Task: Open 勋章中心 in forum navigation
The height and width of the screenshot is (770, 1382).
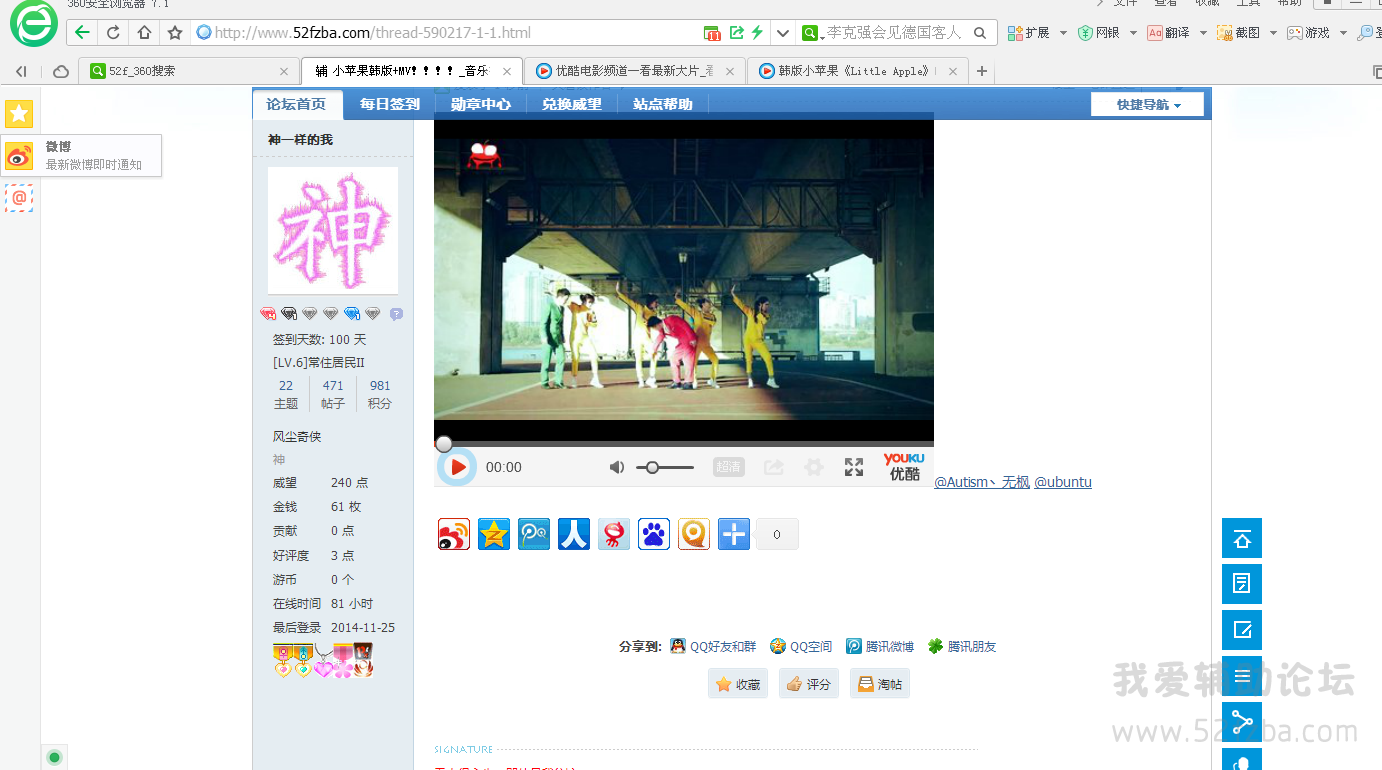Action: [x=481, y=104]
